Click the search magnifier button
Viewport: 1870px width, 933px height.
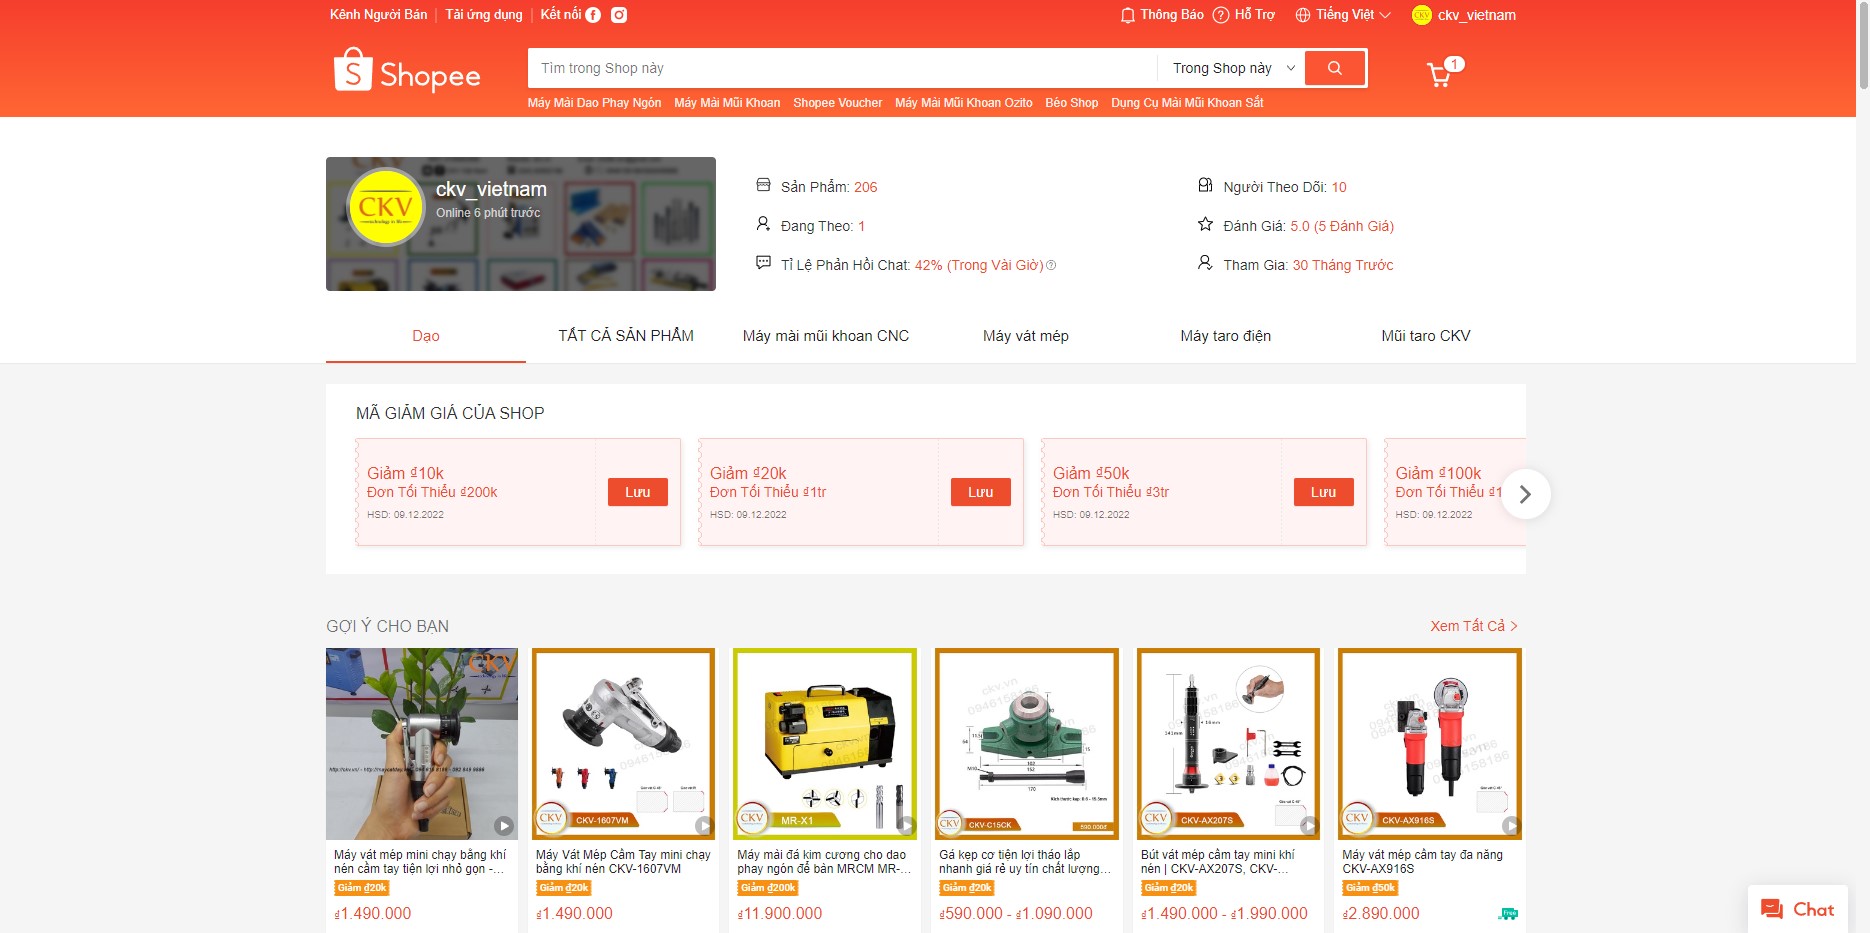tap(1334, 67)
